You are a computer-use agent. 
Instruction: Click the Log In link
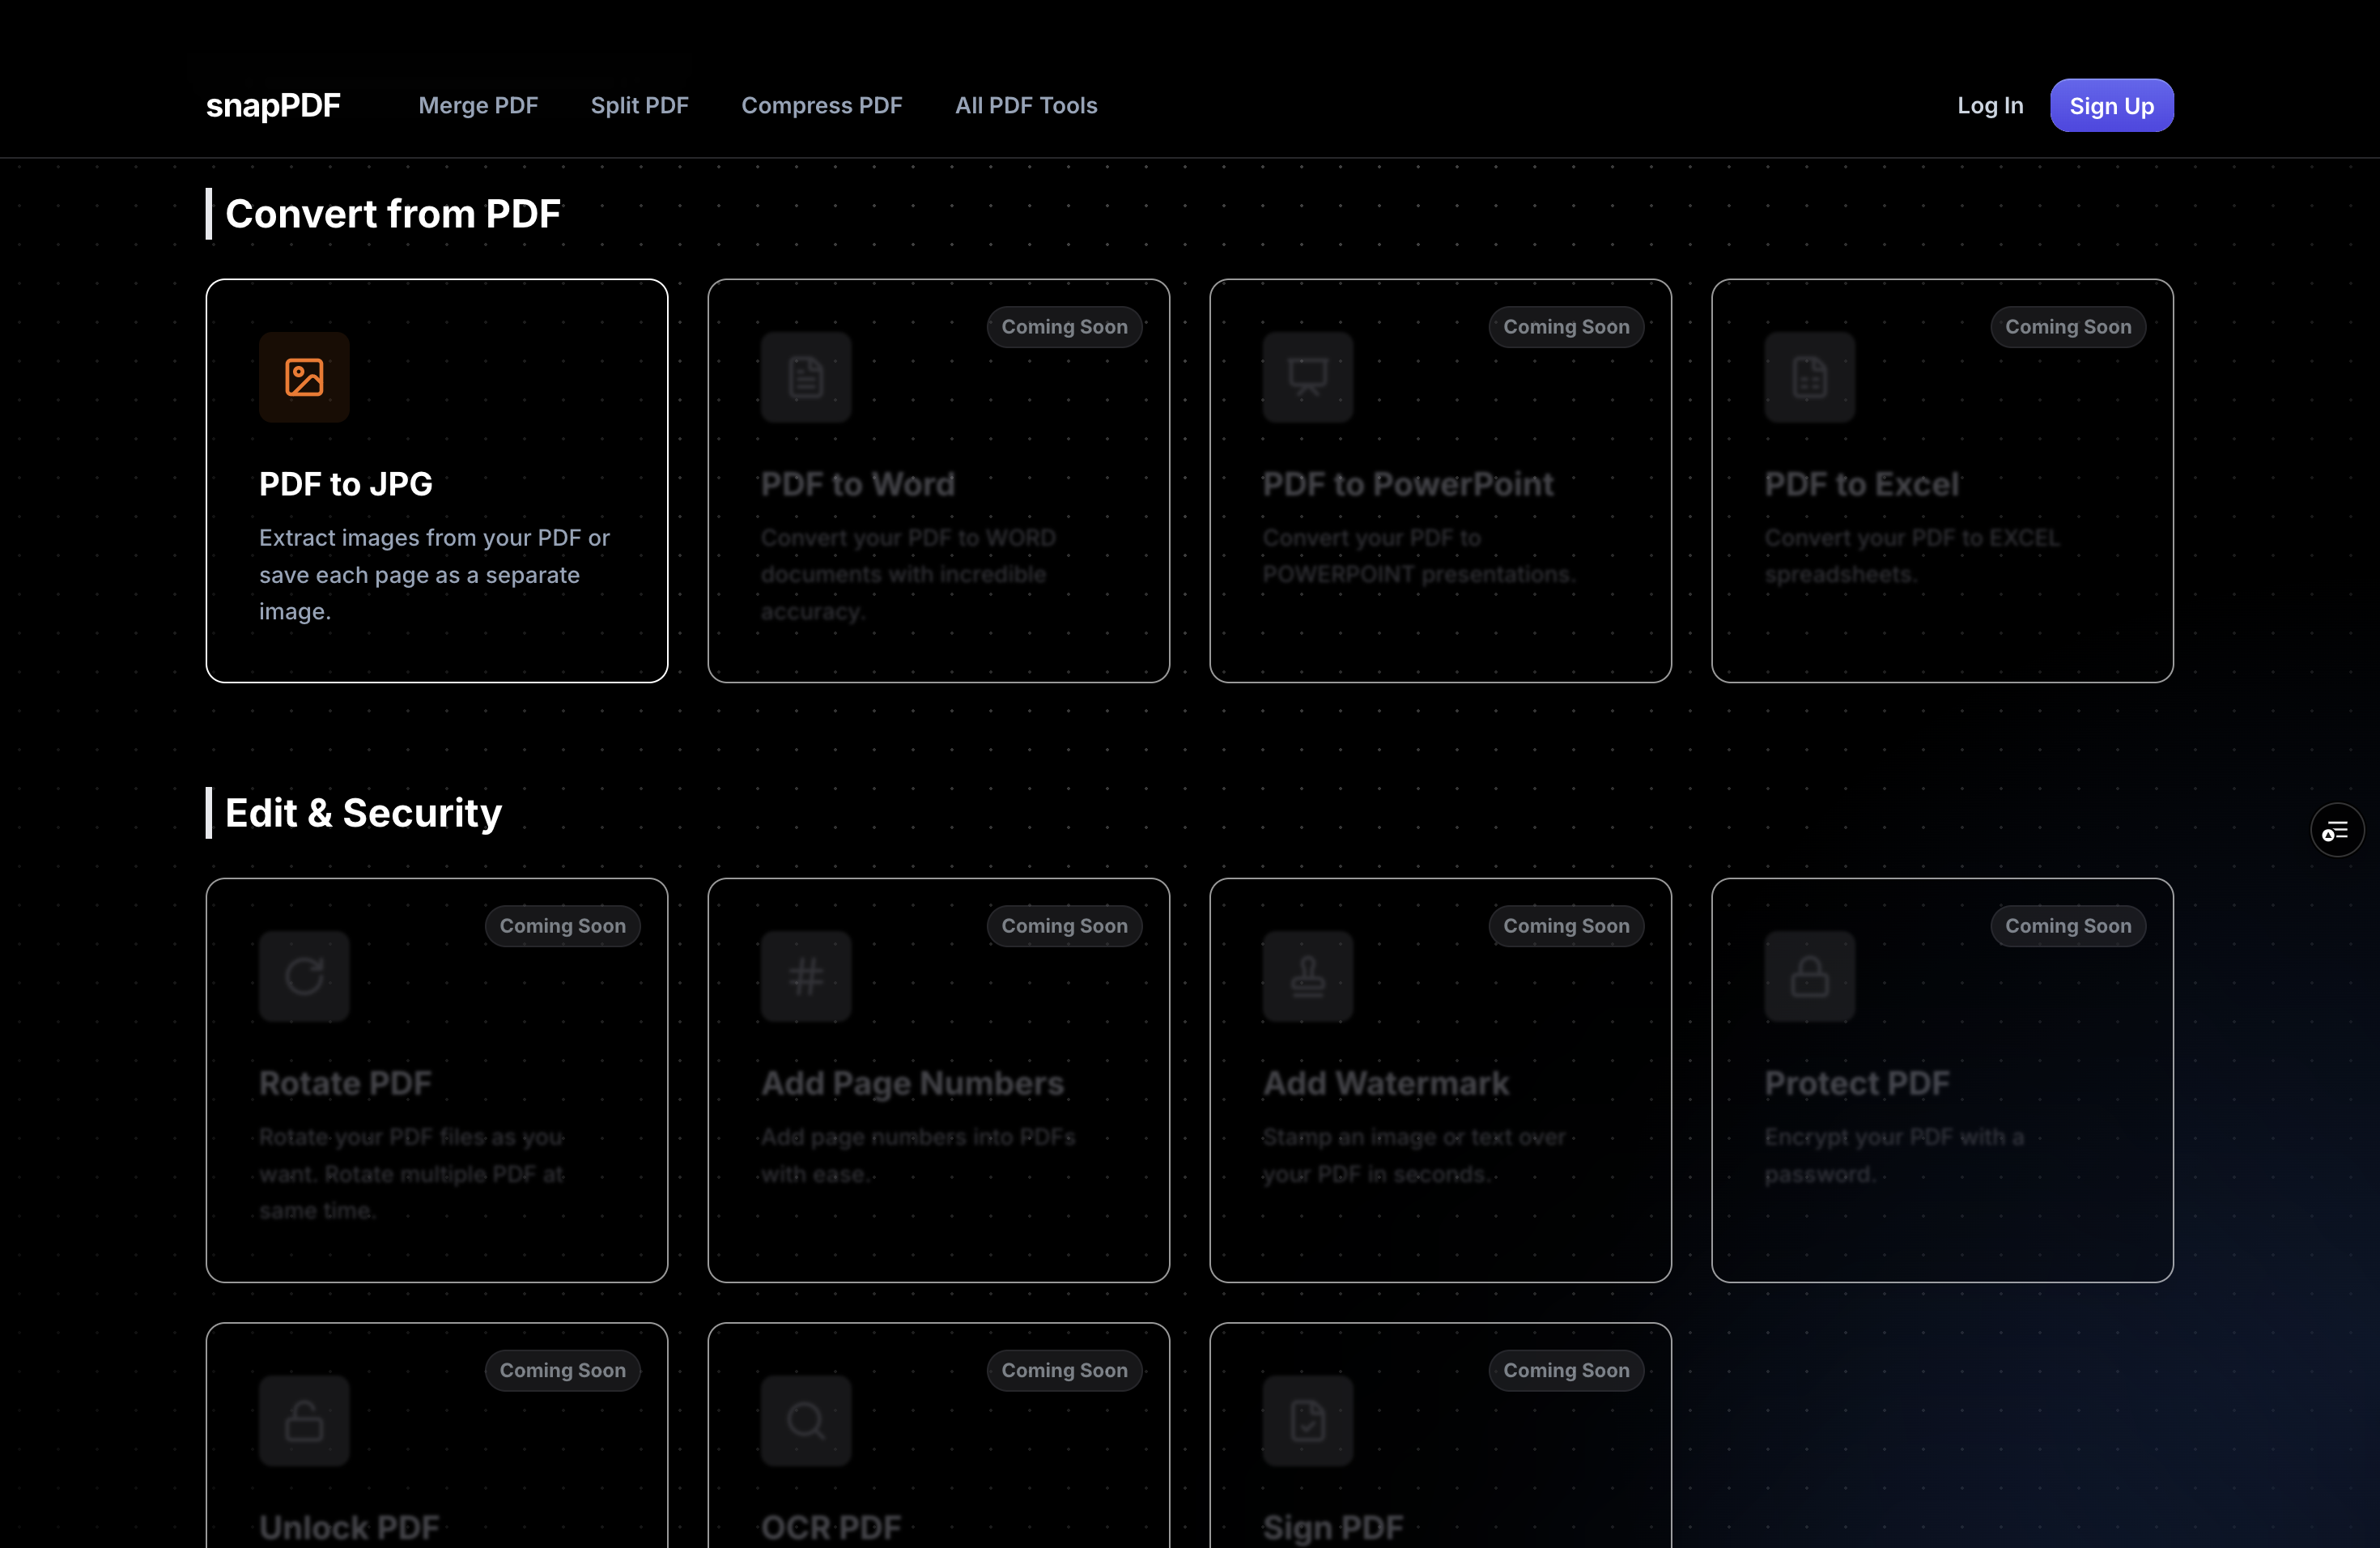pyautogui.click(x=1990, y=105)
